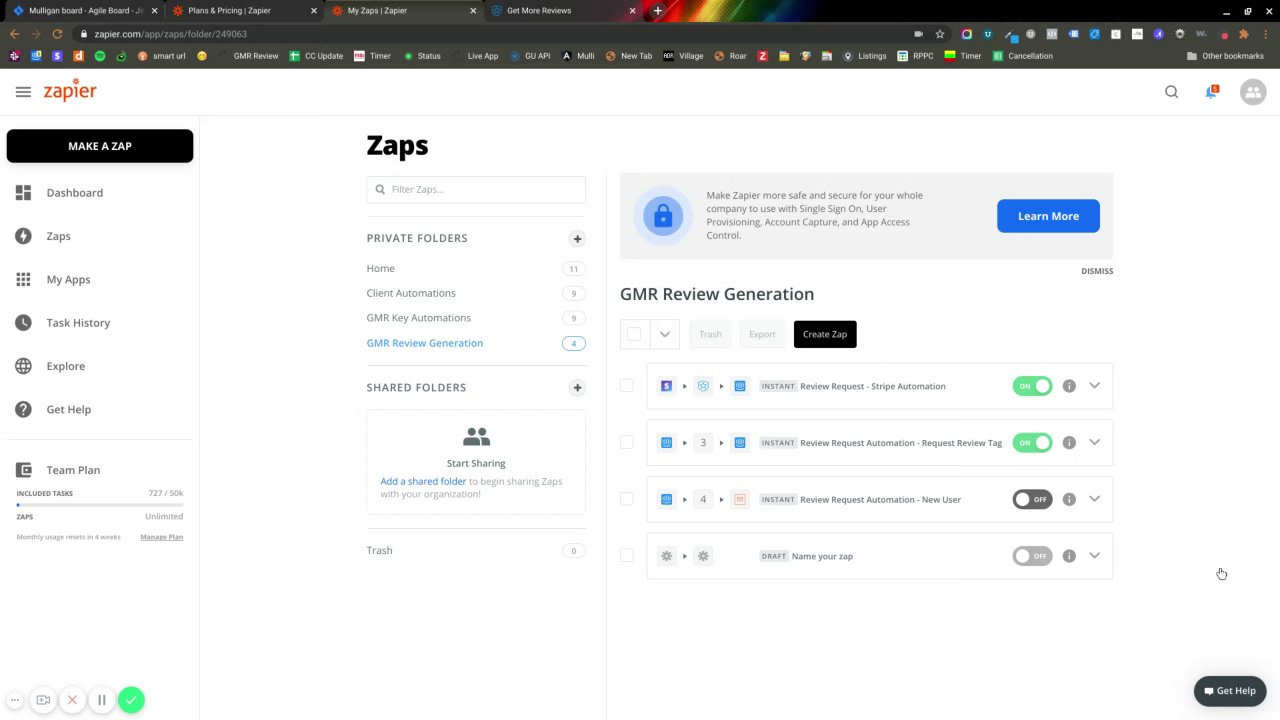The image size is (1280, 720).
Task: Expand options for New User zap
Action: click(x=1094, y=499)
